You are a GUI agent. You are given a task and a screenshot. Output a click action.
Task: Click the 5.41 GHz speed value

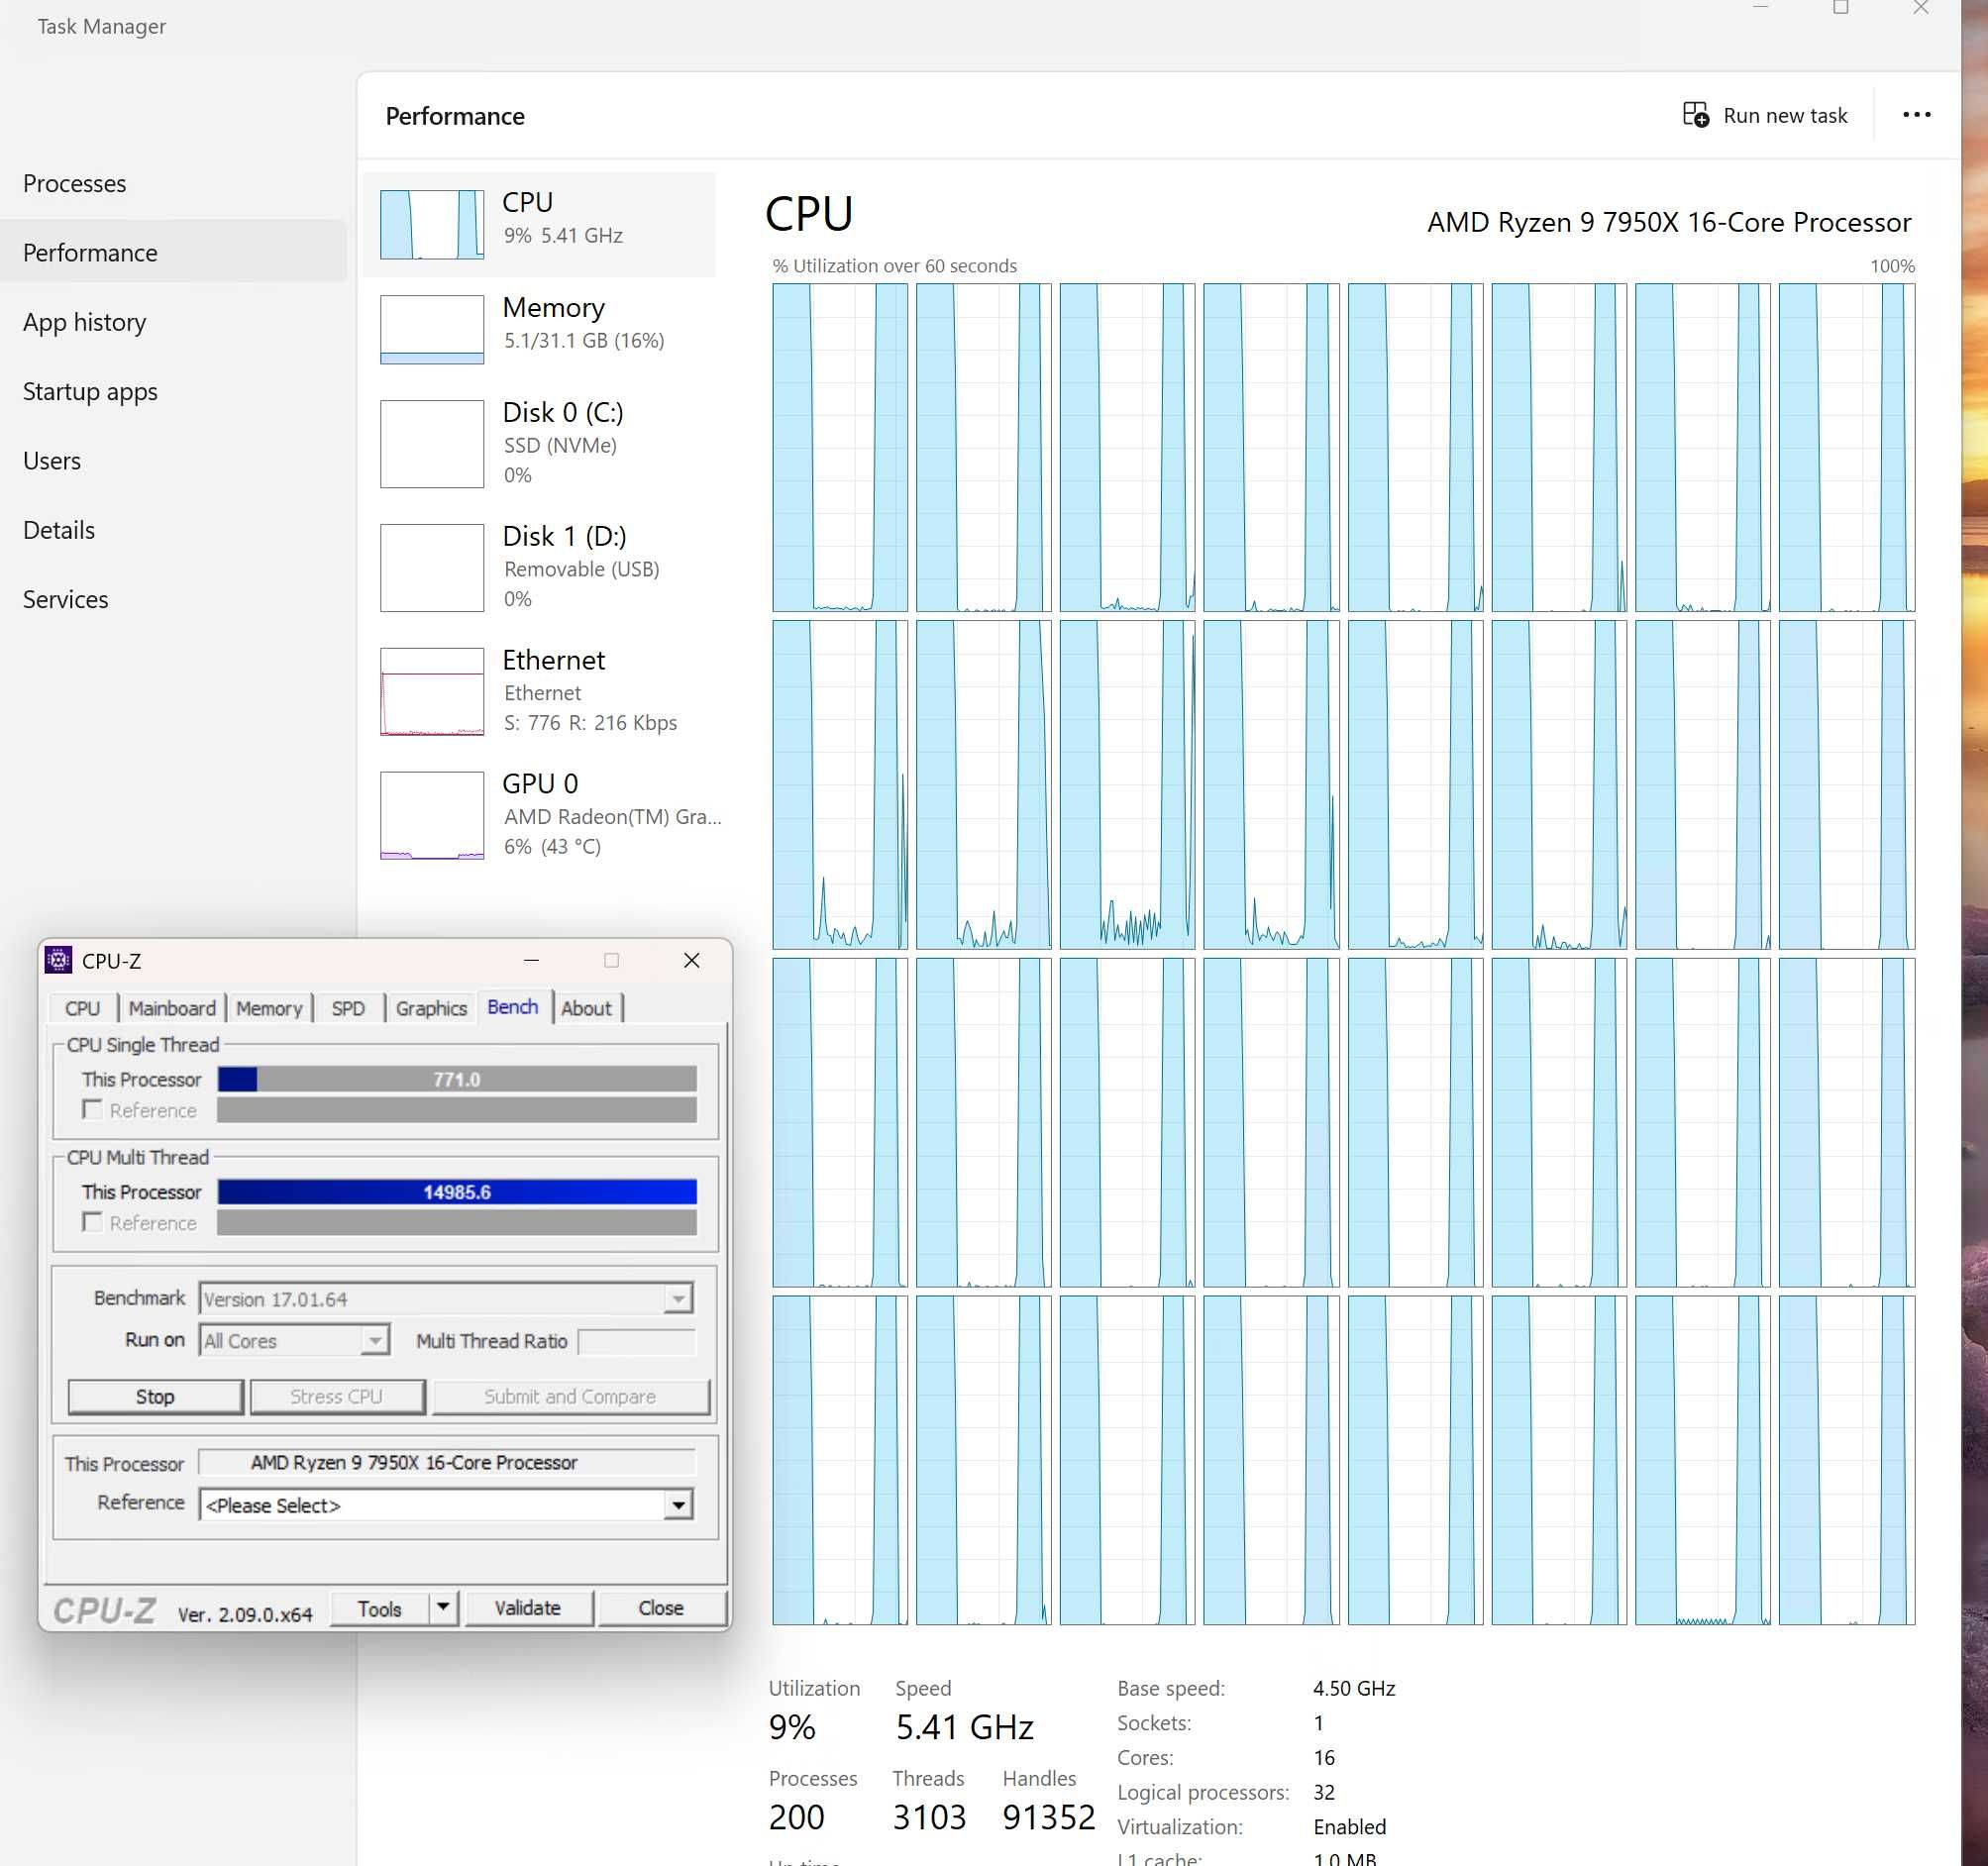964,1727
